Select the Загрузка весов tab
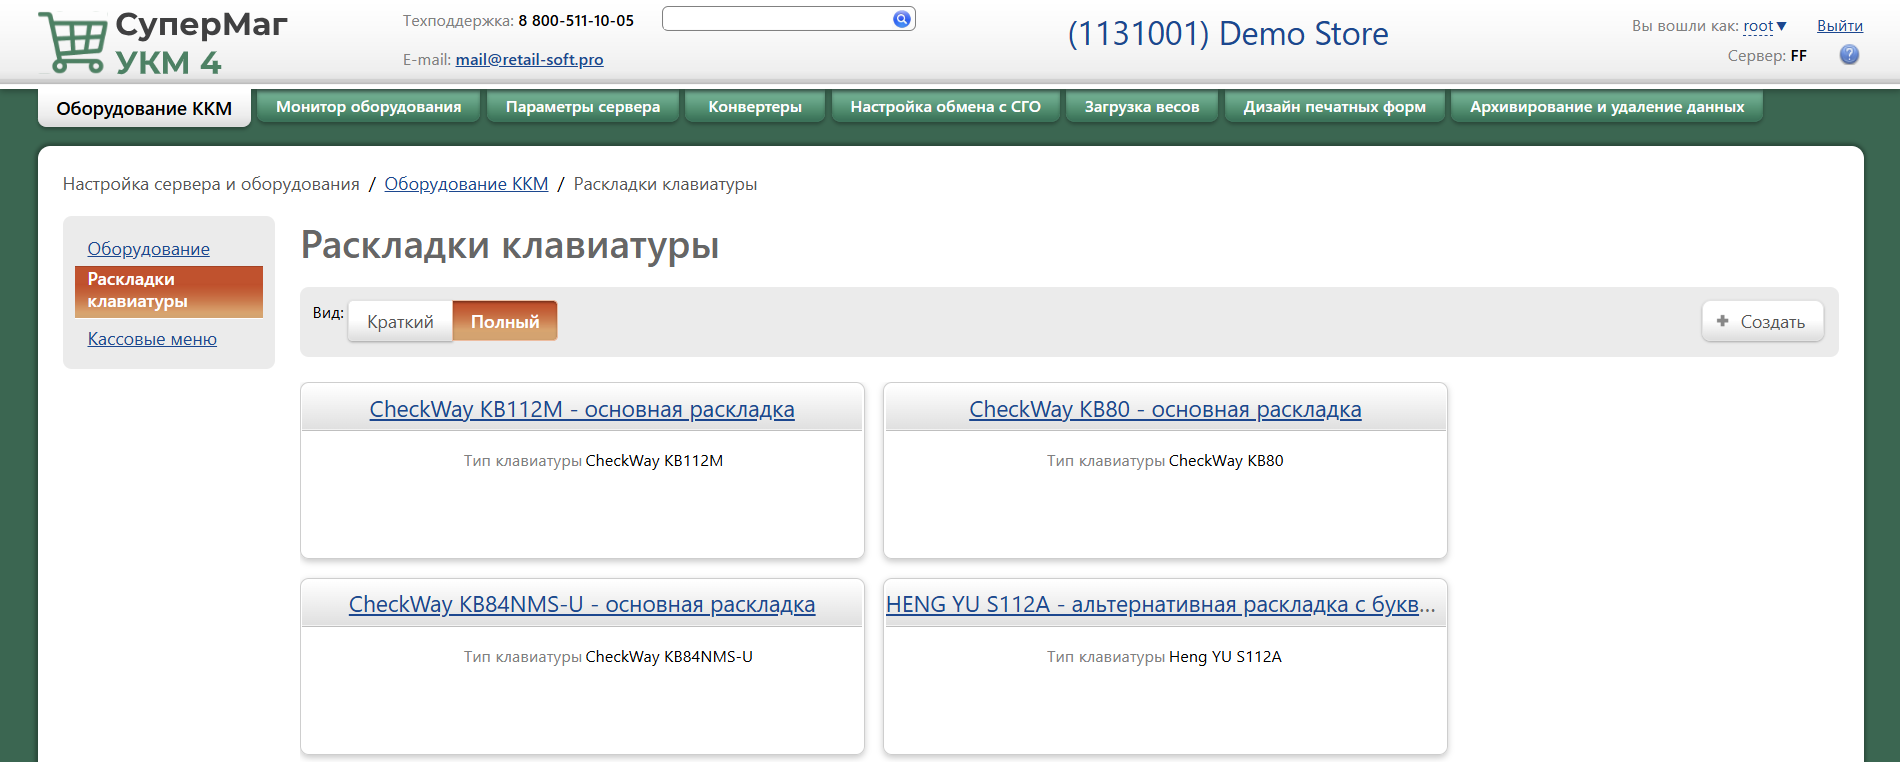 (x=1141, y=107)
